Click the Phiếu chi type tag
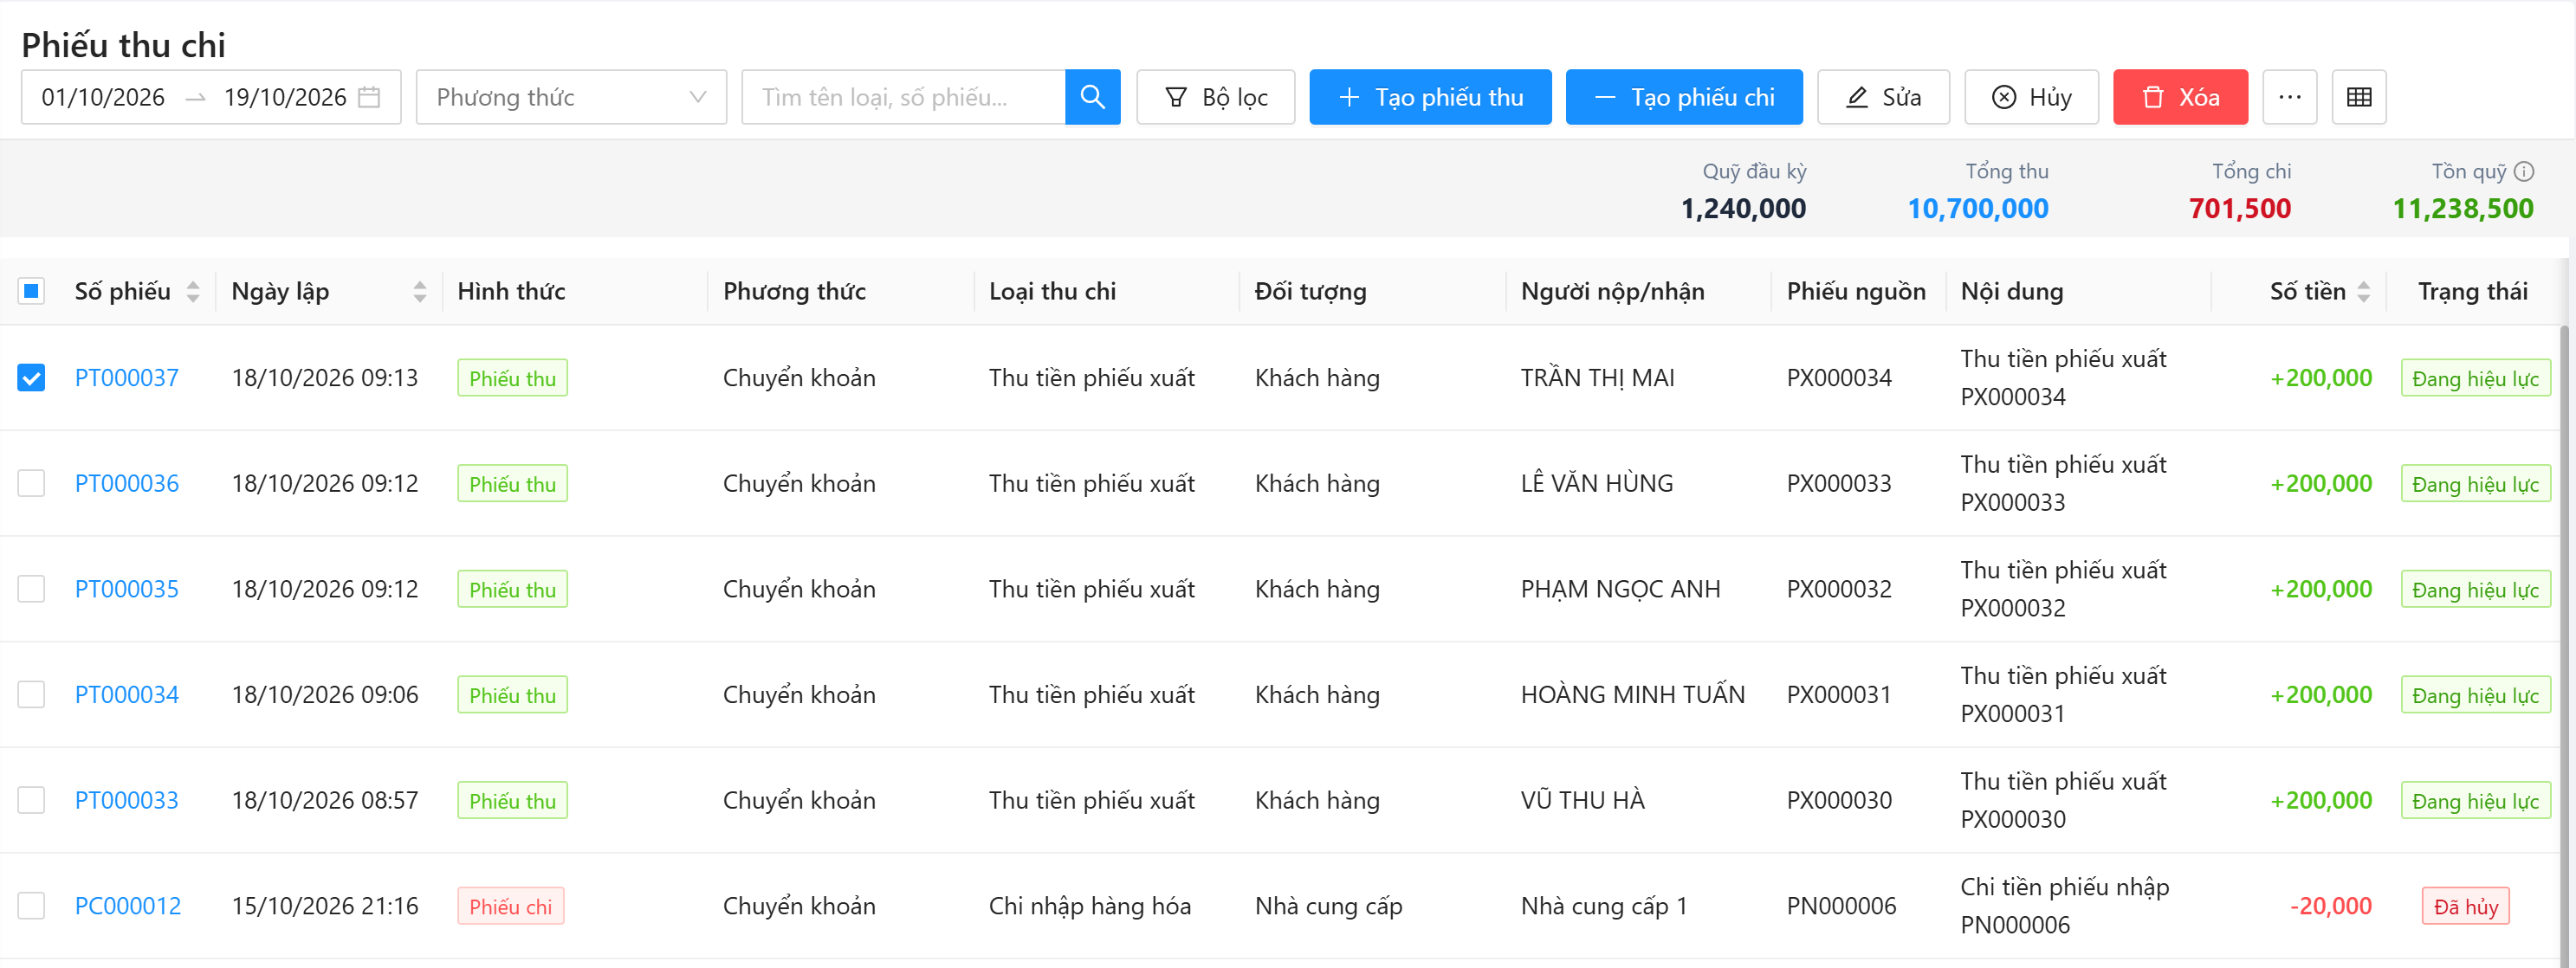The image size is (2576, 968). click(511, 906)
